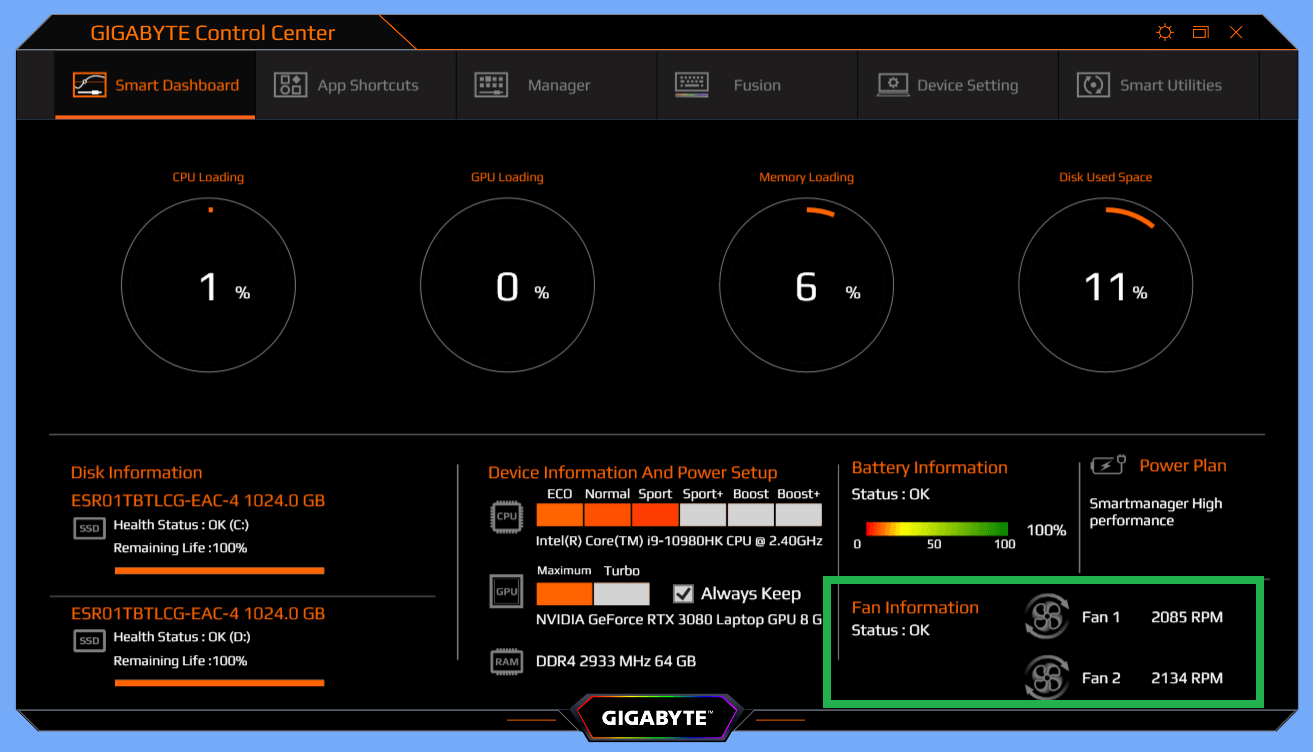Viewport: 1313px width, 752px height.
Task: Click 'Health Status : OK (D:)' text
Action: (x=182, y=636)
